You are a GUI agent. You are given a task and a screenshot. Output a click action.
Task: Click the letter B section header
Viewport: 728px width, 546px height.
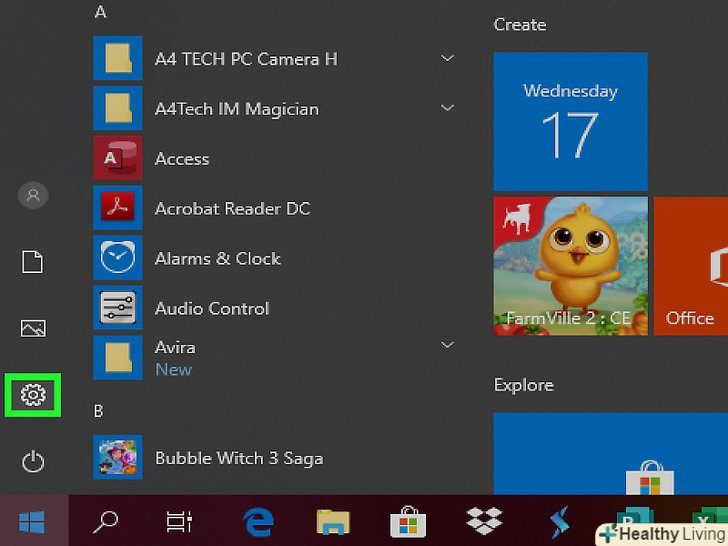point(99,411)
